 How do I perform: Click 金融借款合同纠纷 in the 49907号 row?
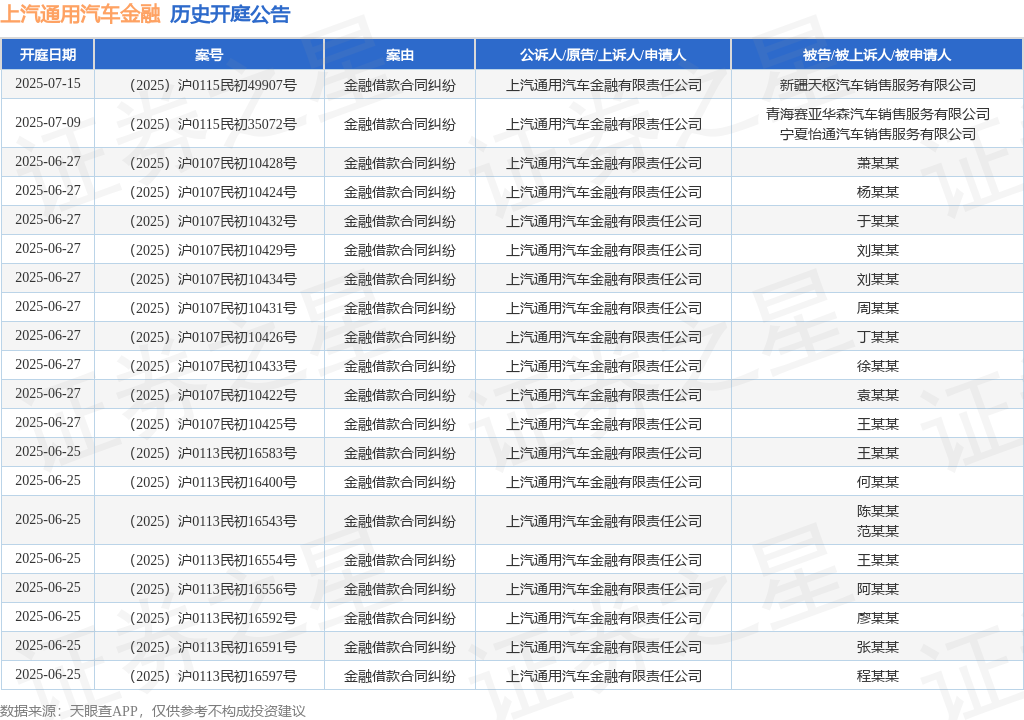coord(400,86)
